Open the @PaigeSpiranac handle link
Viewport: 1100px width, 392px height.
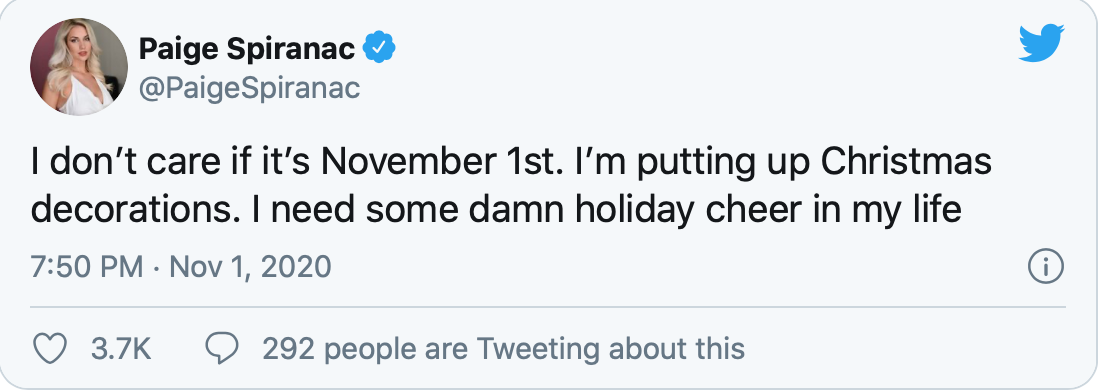(249, 89)
